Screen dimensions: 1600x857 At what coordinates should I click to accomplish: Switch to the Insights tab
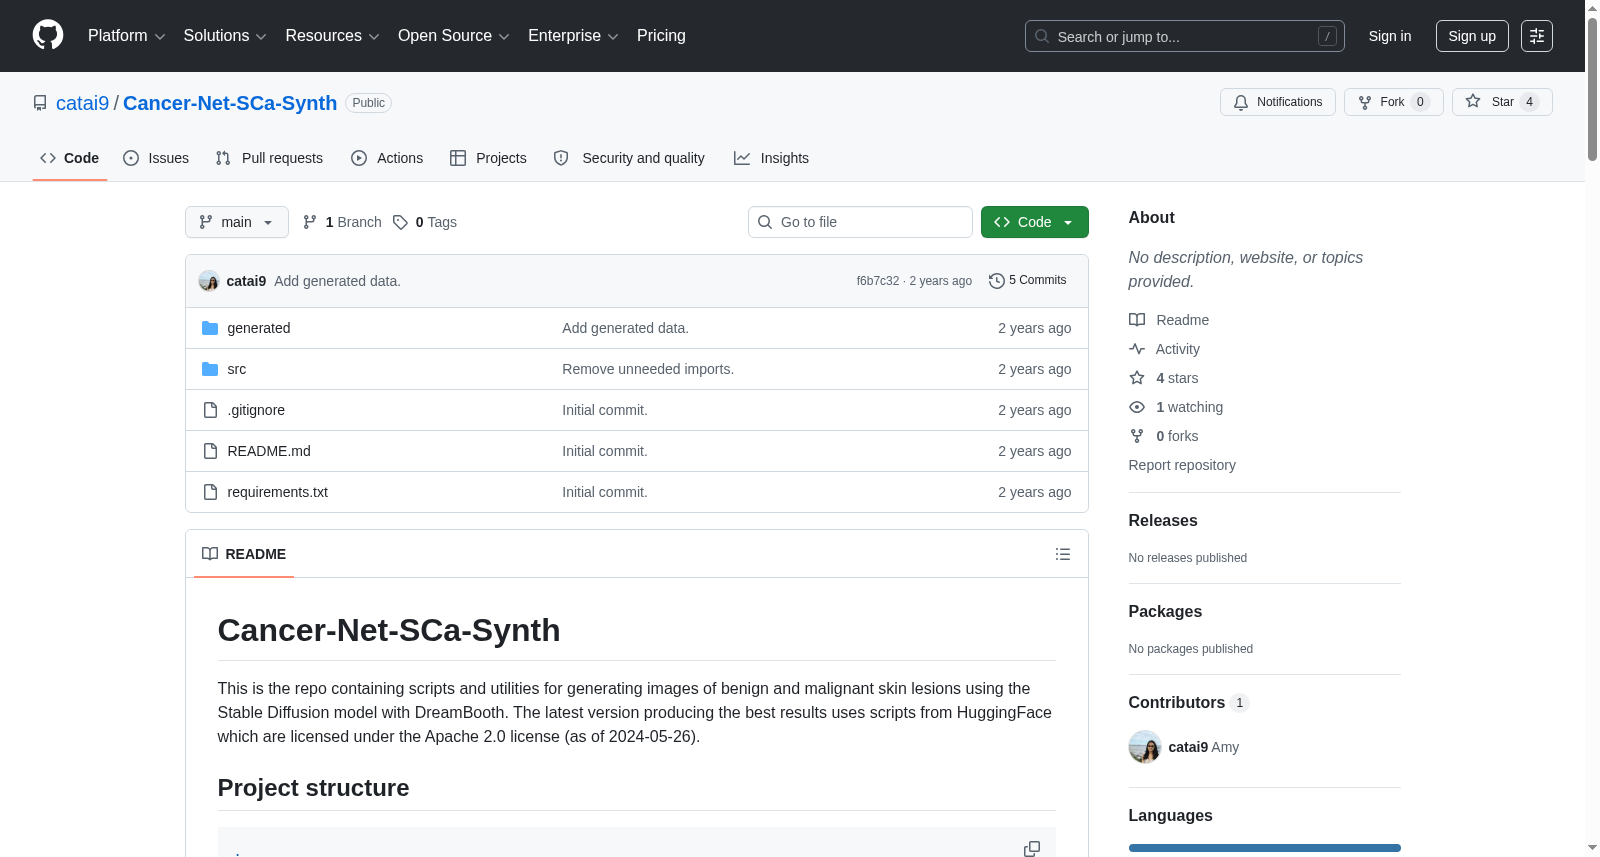click(x=771, y=158)
